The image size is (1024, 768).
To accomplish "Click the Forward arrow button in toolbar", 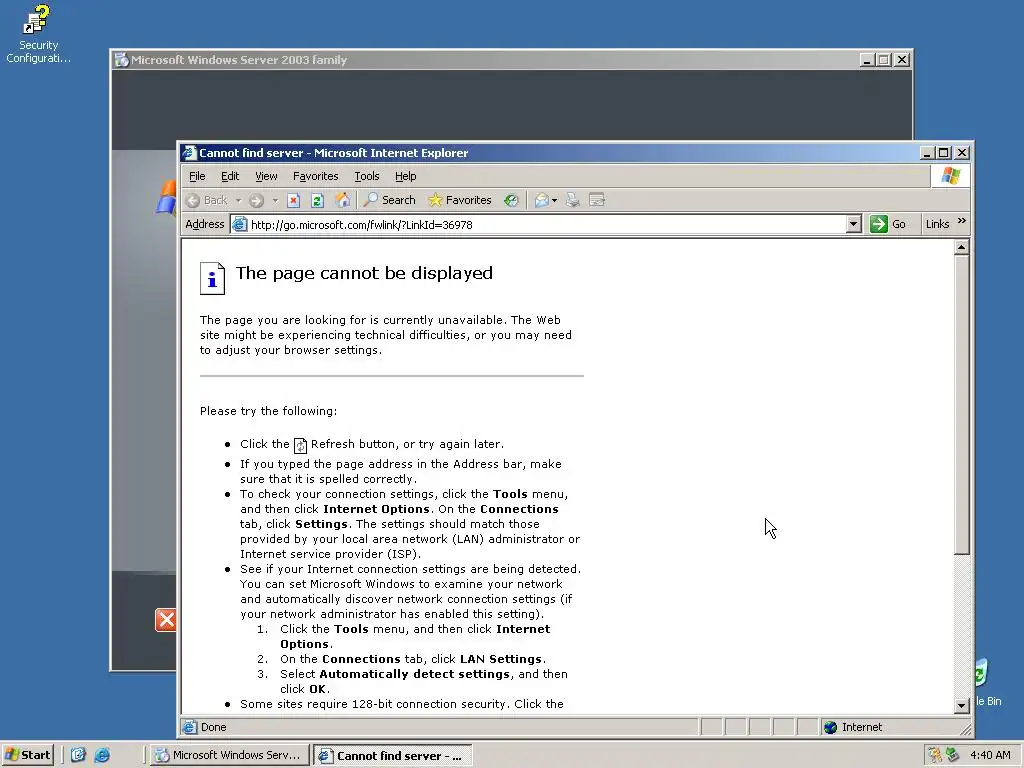I will pos(257,200).
